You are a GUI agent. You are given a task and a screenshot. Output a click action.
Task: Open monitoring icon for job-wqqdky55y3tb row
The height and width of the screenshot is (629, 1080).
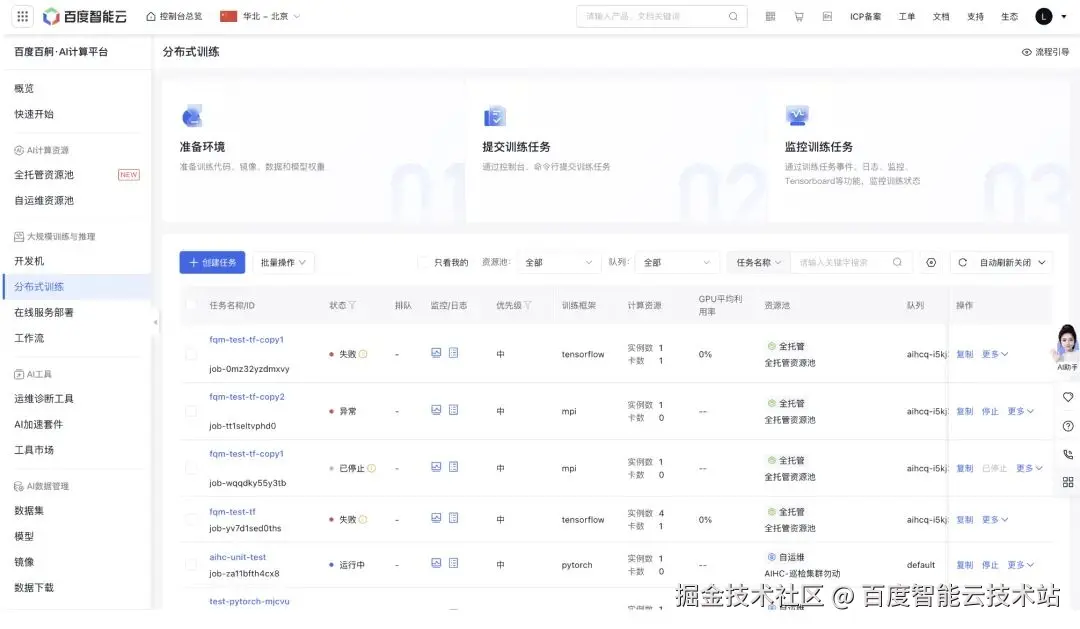[436, 467]
